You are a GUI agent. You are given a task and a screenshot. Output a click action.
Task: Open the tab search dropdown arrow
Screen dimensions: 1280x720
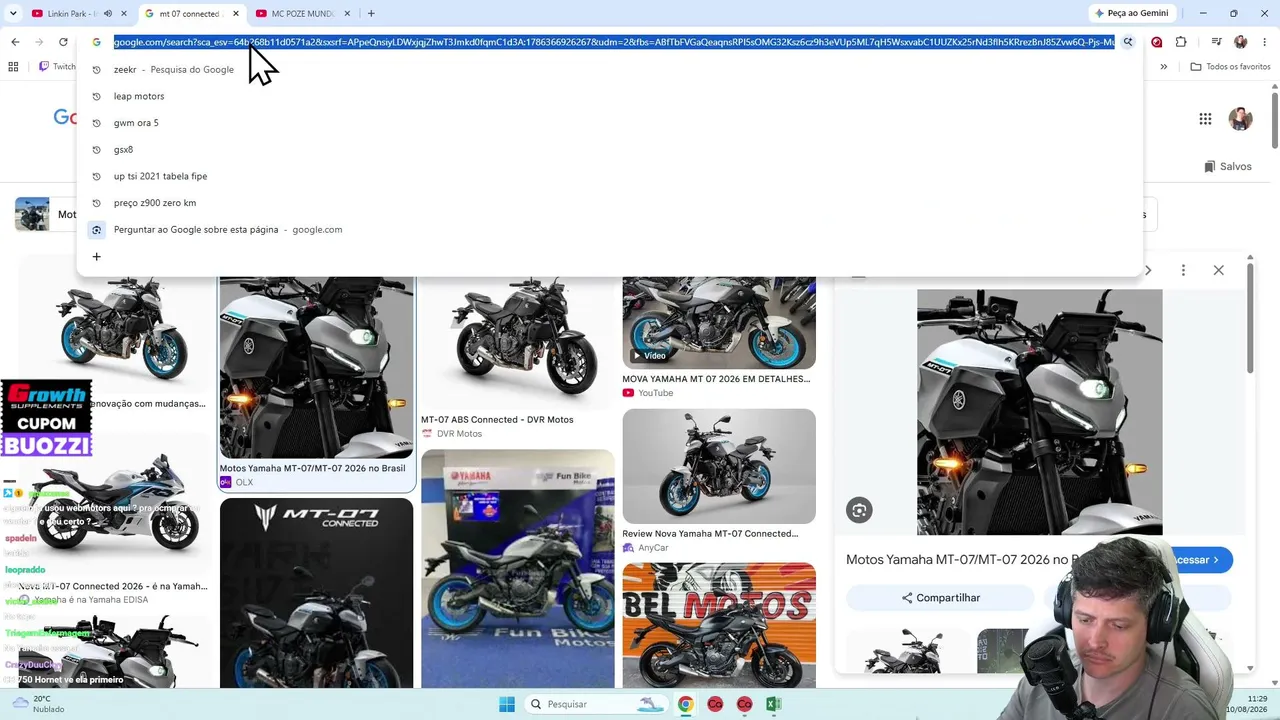(13, 13)
